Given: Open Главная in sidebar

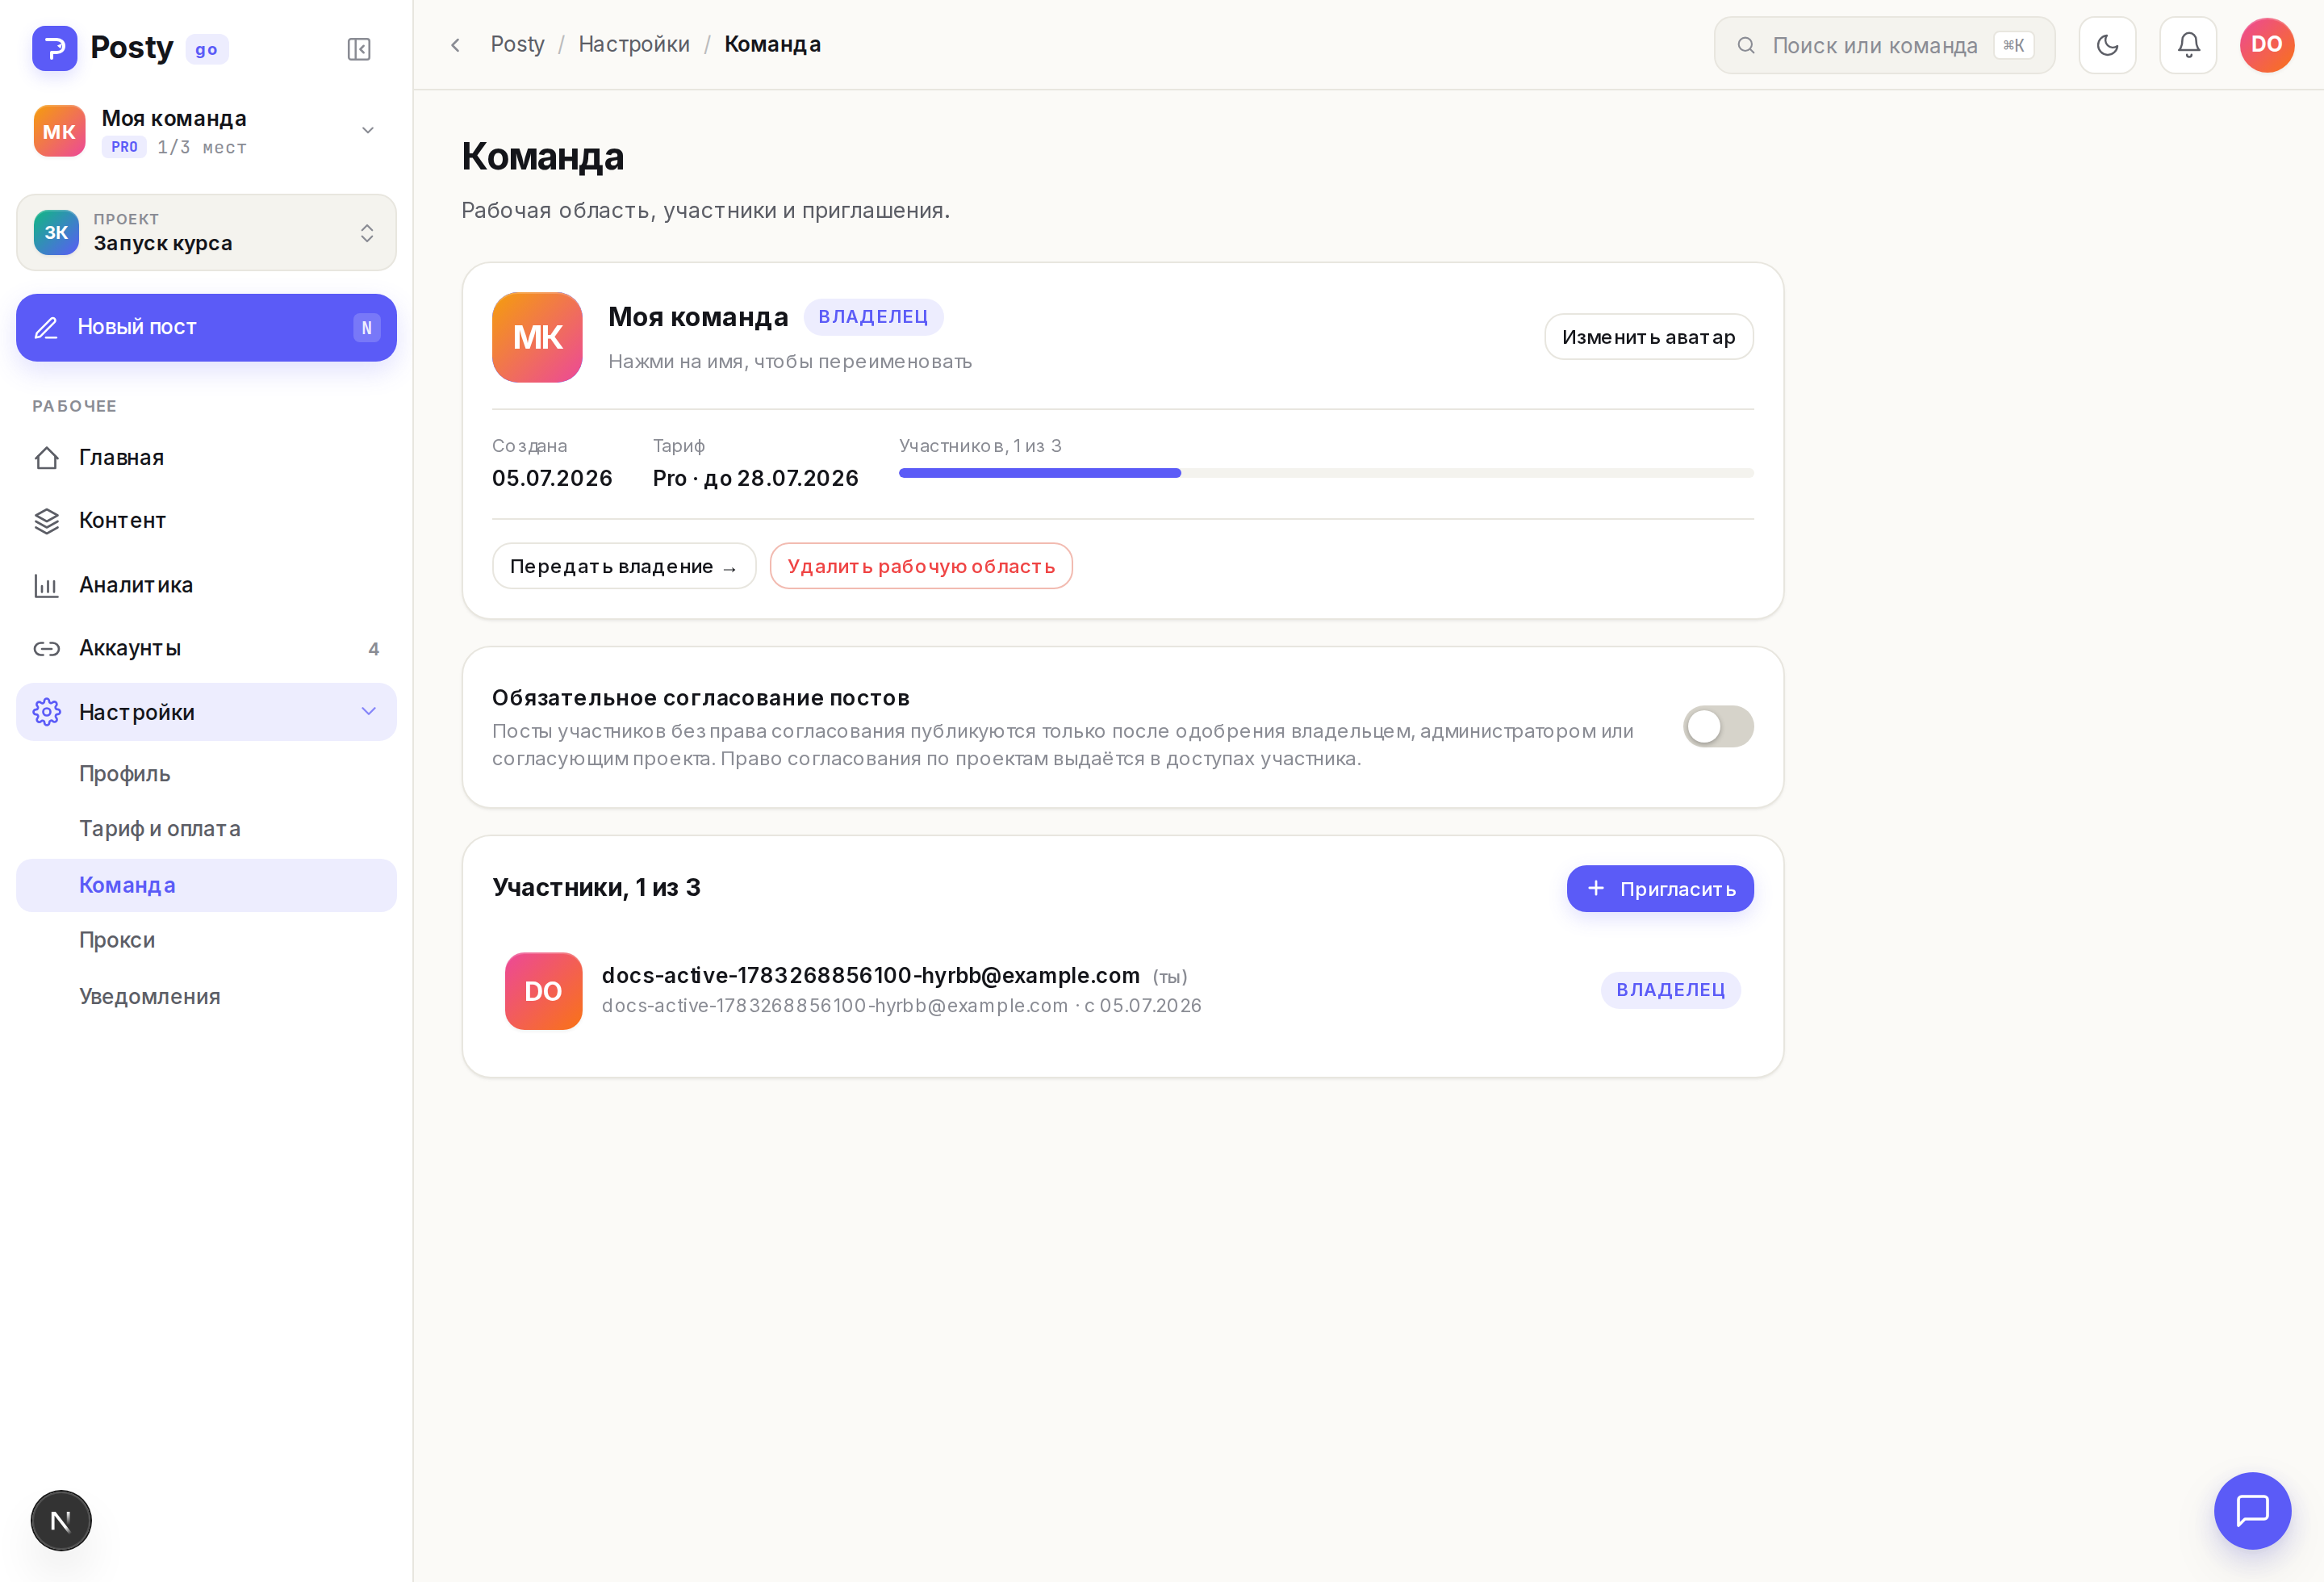Looking at the screenshot, I should 206,457.
